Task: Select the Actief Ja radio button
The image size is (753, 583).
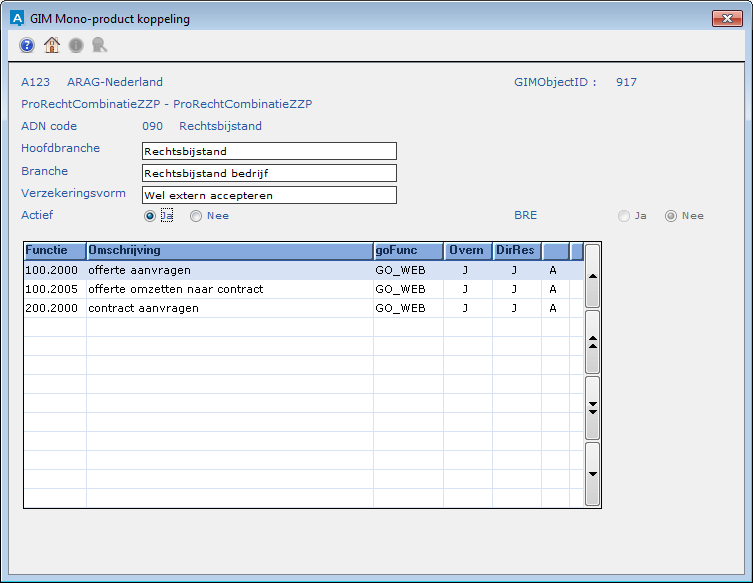Action: tap(150, 215)
